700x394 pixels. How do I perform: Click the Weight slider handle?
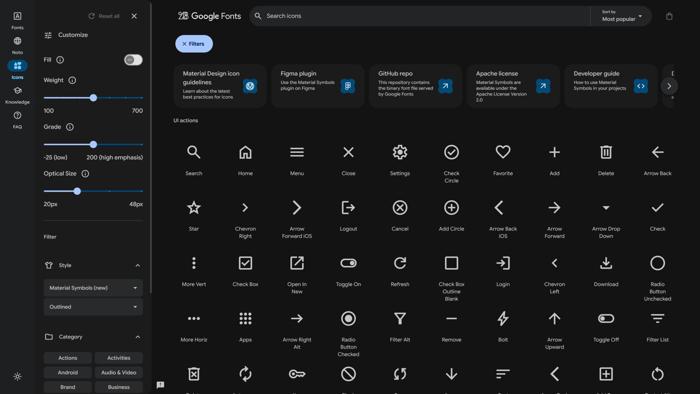point(93,98)
